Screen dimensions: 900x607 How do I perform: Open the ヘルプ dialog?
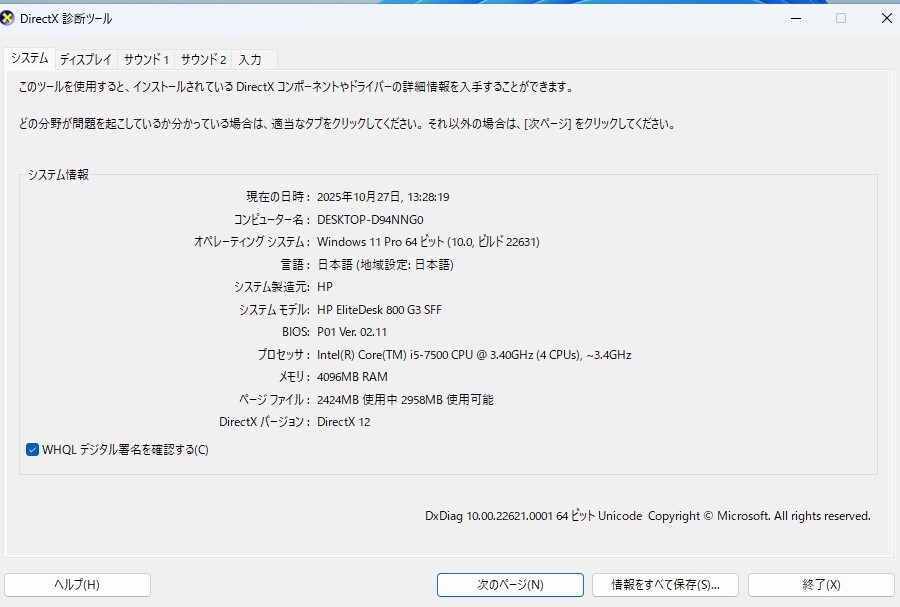pos(77,585)
